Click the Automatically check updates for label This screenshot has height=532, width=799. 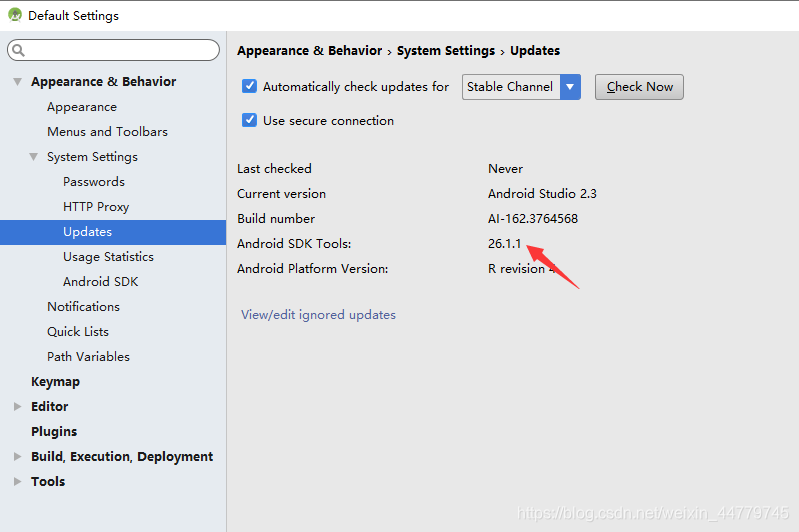pos(356,87)
